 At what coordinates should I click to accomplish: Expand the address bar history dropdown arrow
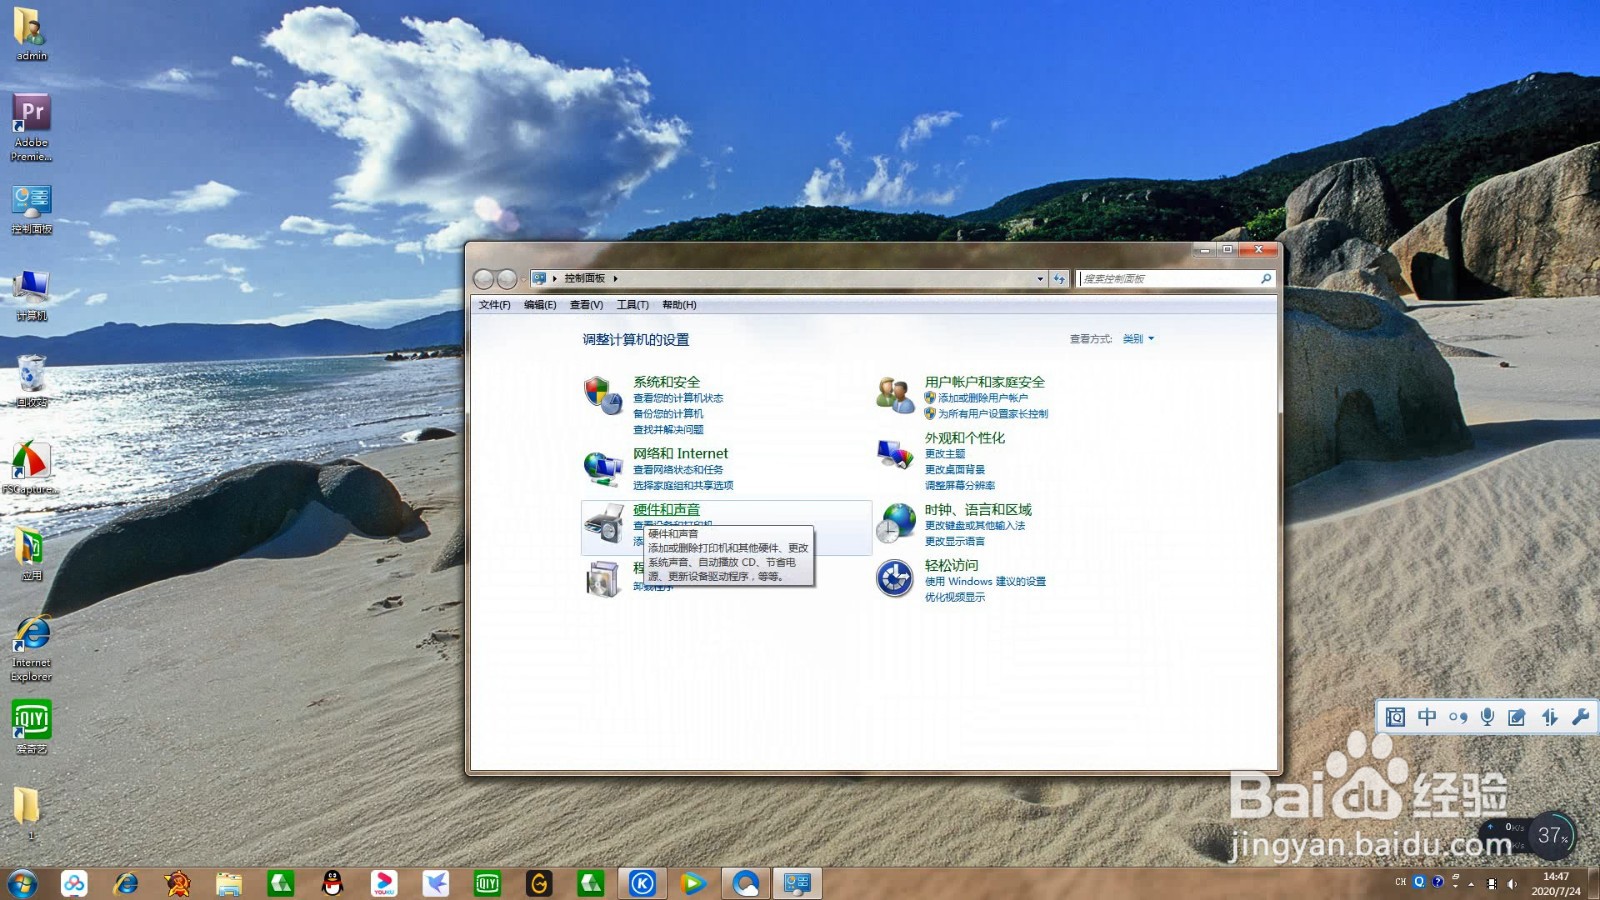tap(1040, 279)
